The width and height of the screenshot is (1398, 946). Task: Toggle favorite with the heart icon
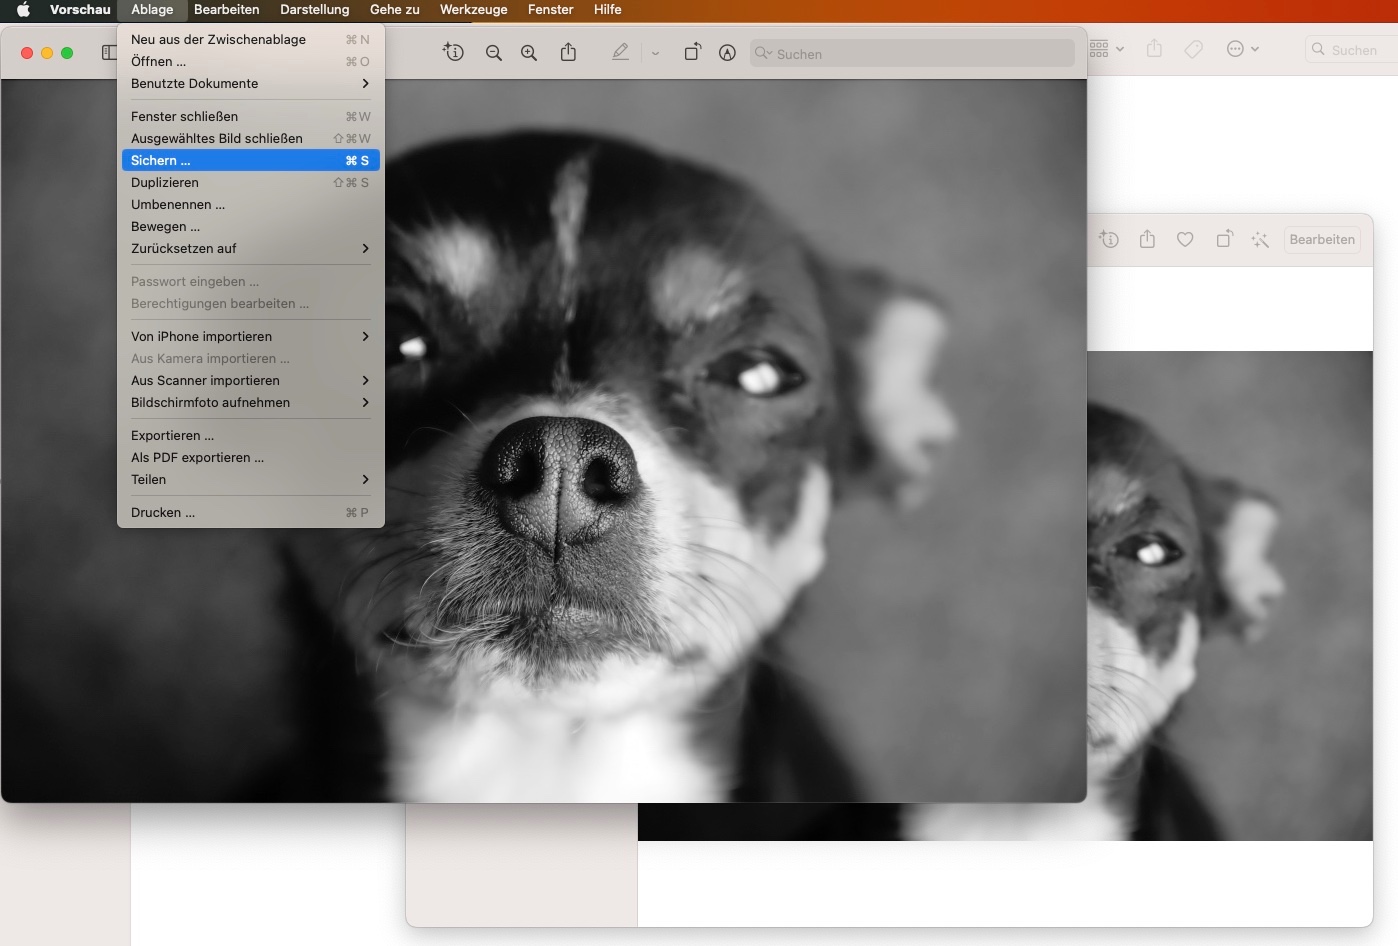click(x=1185, y=240)
